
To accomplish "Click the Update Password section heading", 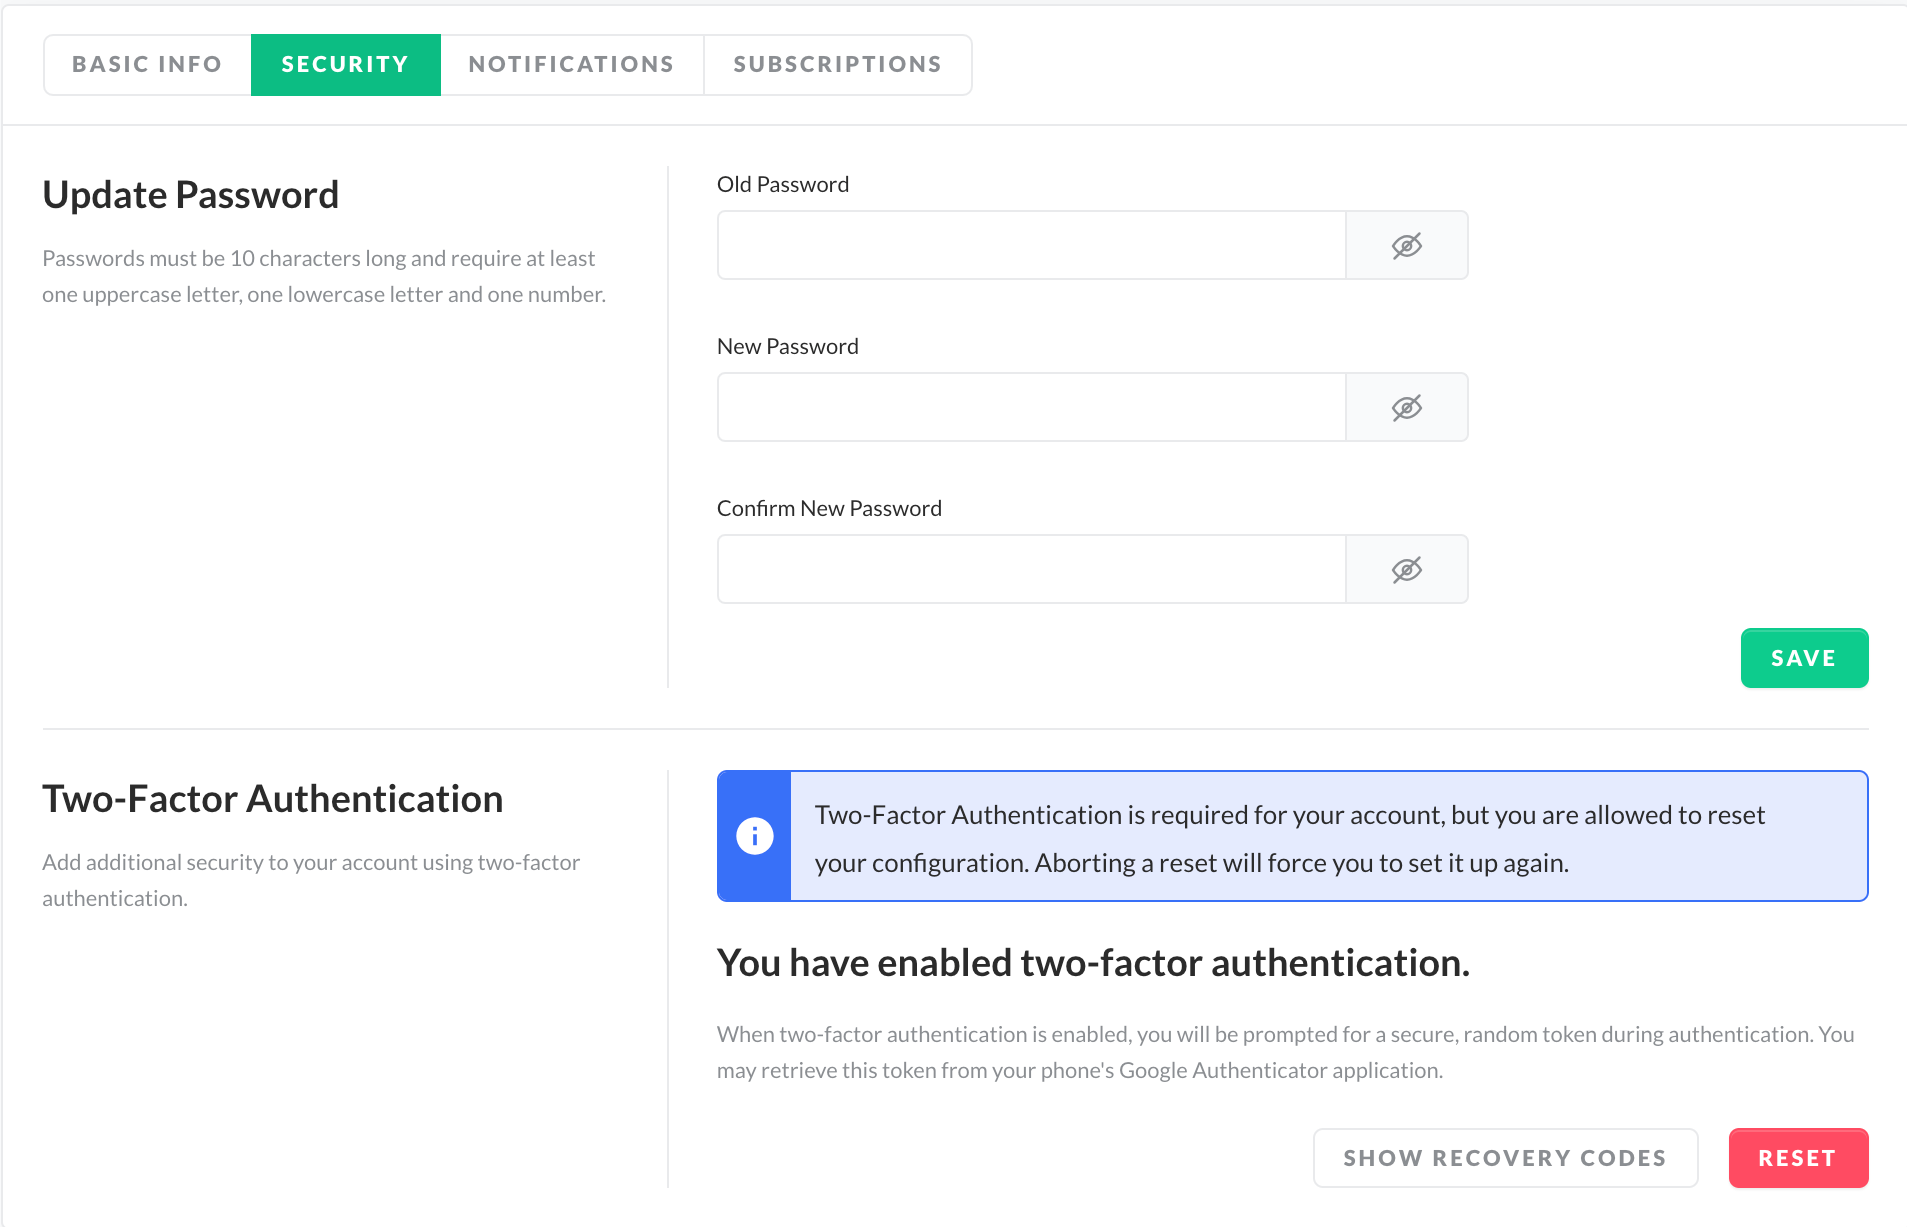I will (190, 195).
